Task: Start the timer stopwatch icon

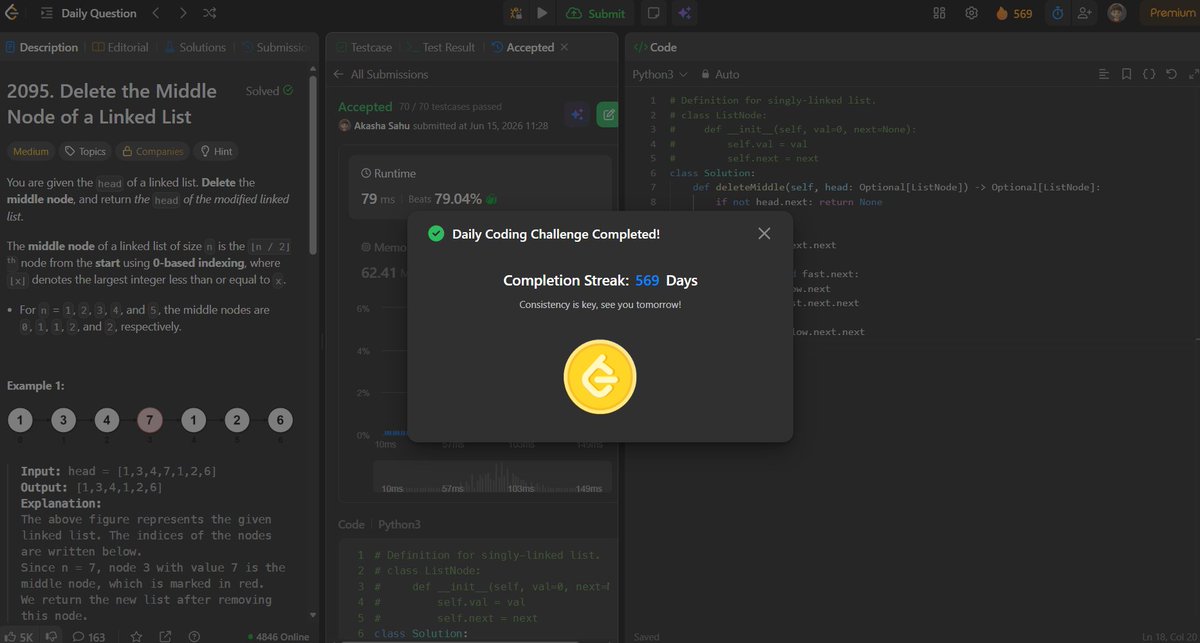Action: click(x=1058, y=13)
